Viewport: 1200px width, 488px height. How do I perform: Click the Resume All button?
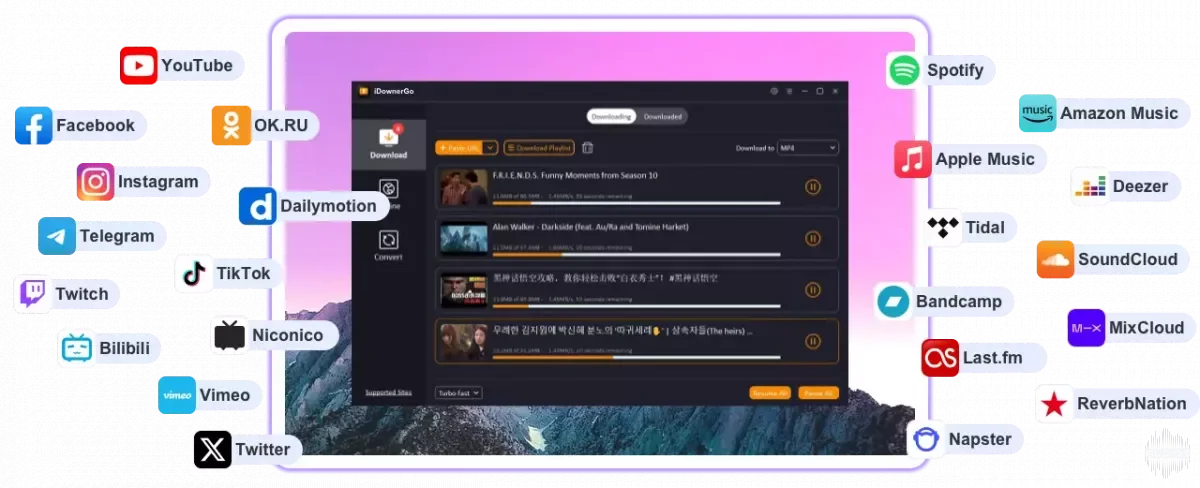[770, 393]
